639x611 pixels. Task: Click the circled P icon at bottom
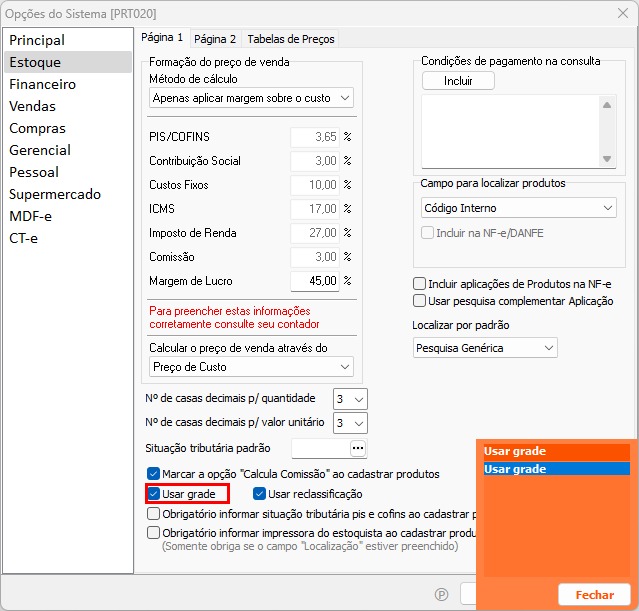[442, 594]
